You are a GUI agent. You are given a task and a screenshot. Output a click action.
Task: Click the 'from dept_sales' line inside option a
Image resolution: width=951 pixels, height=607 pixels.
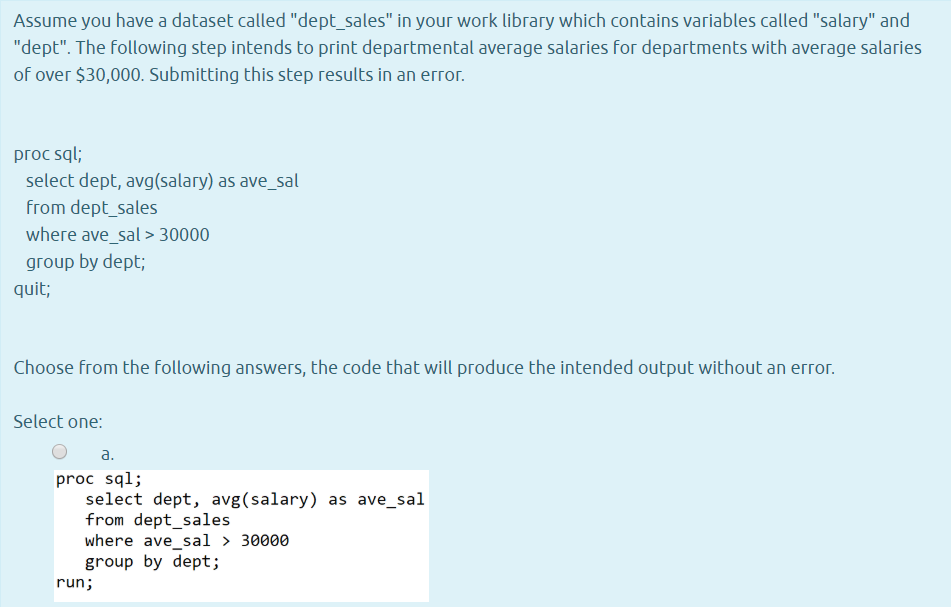coord(158,519)
